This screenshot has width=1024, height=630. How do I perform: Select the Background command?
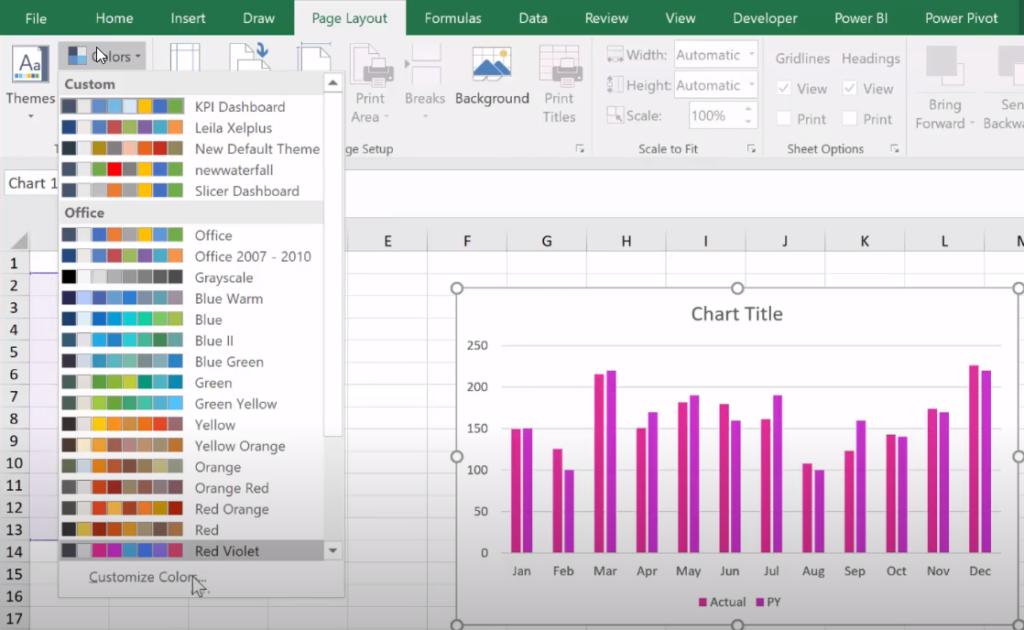point(492,80)
